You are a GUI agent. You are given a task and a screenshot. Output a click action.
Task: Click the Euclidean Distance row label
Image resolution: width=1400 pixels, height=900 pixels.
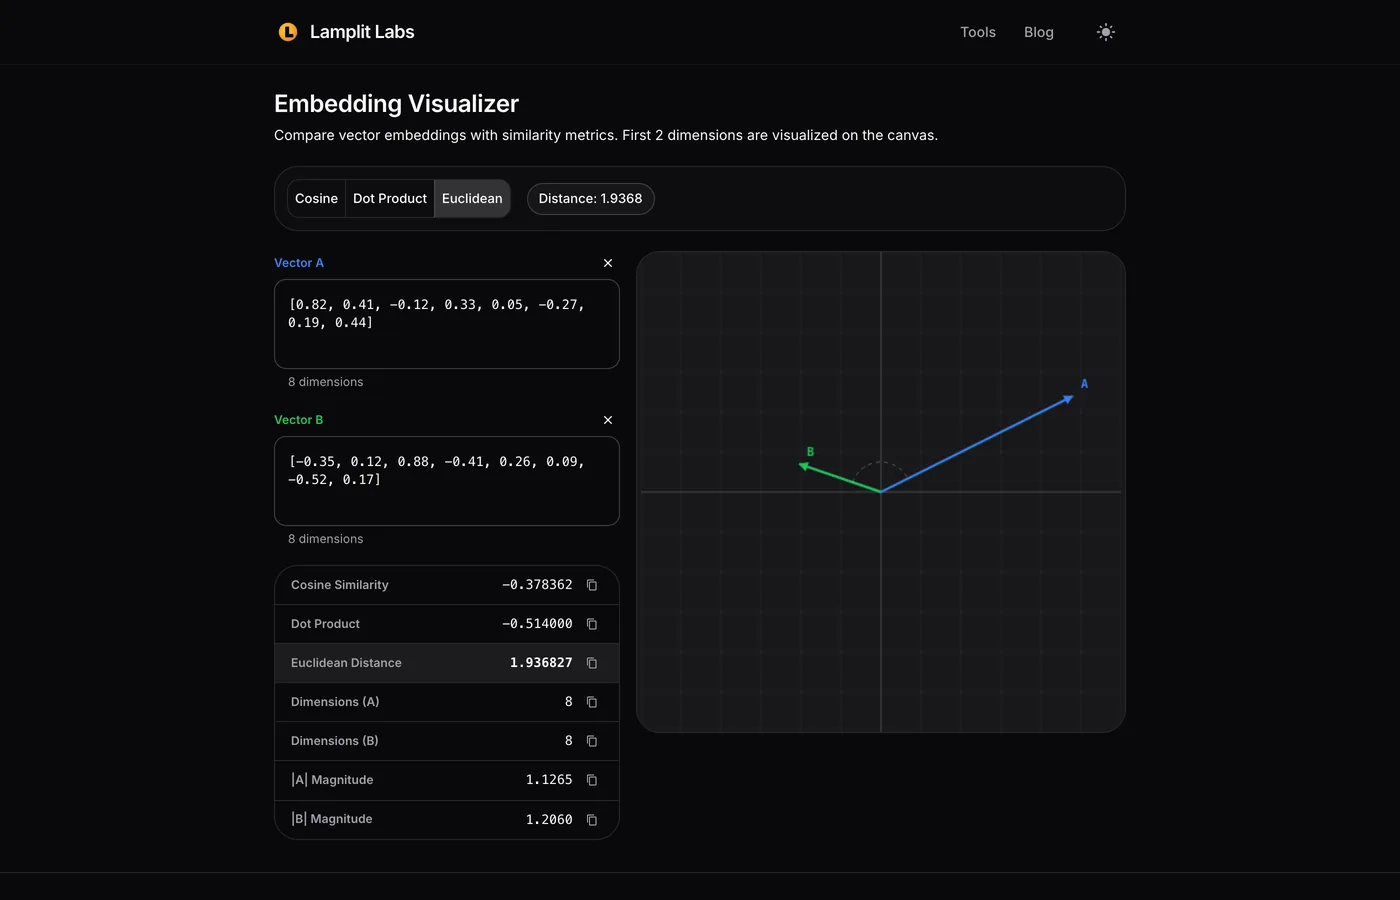346,663
